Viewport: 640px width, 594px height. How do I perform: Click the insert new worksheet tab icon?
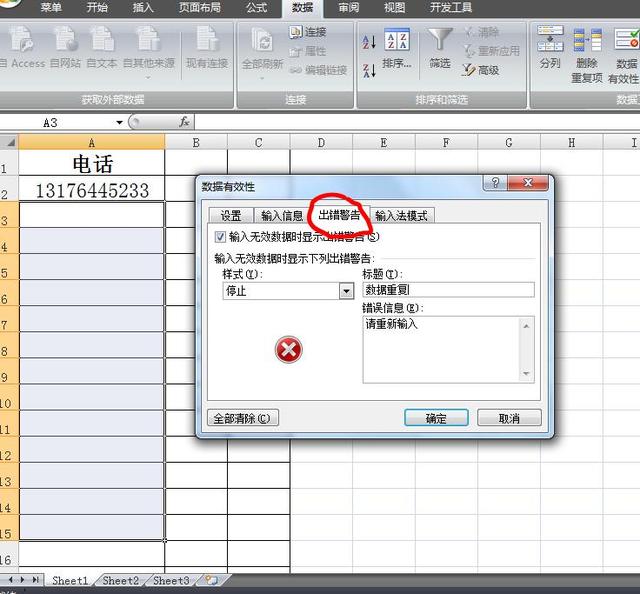pos(211,580)
